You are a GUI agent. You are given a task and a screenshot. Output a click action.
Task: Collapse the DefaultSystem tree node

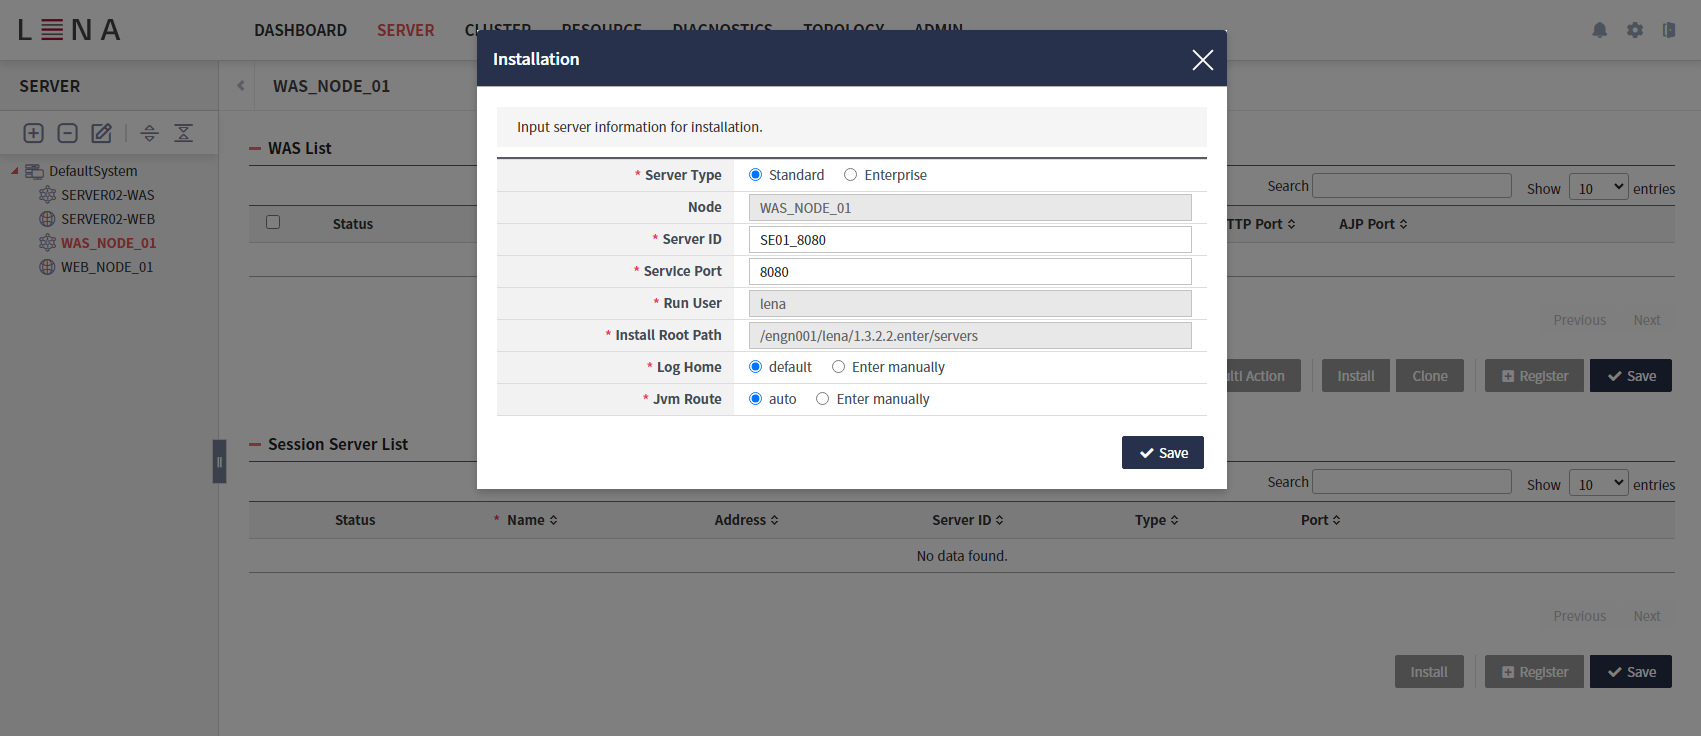pyautogui.click(x=15, y=171)
